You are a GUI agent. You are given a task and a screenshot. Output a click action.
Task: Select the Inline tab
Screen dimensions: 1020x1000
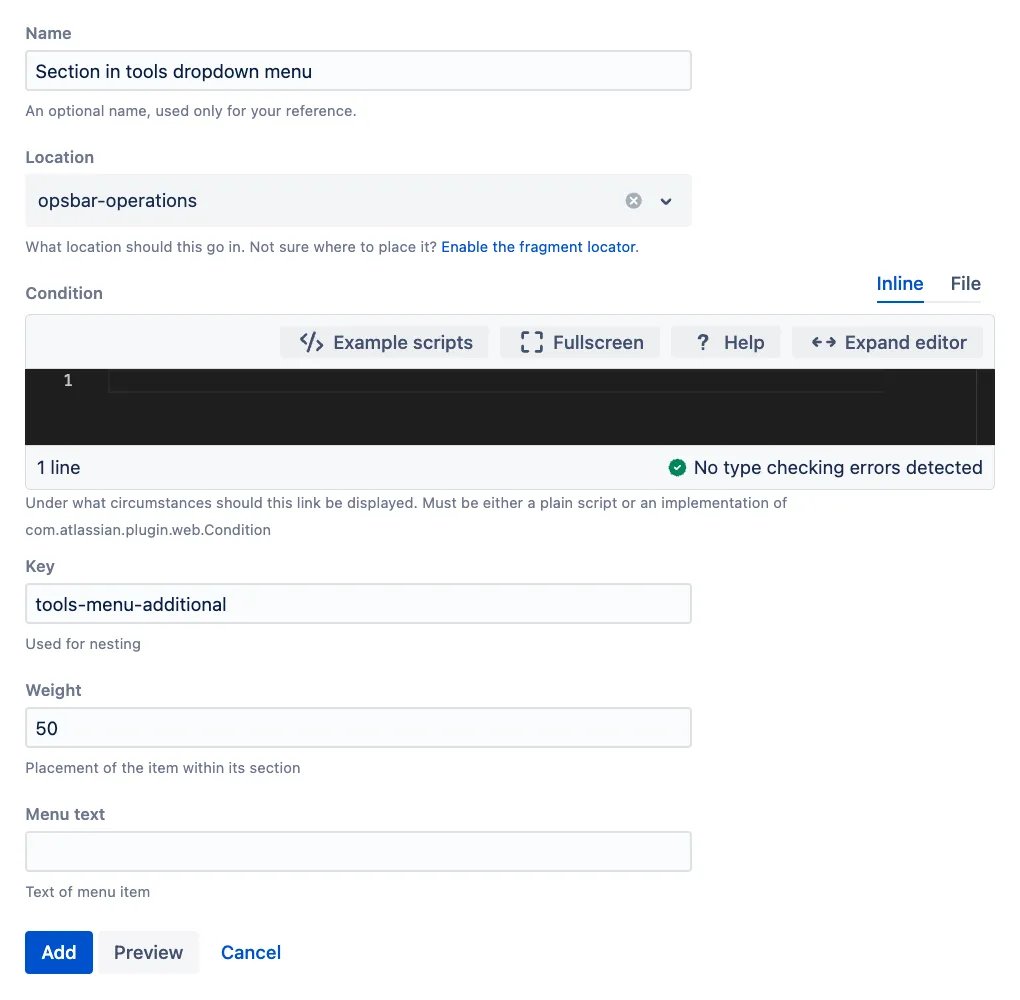[900, 284]
